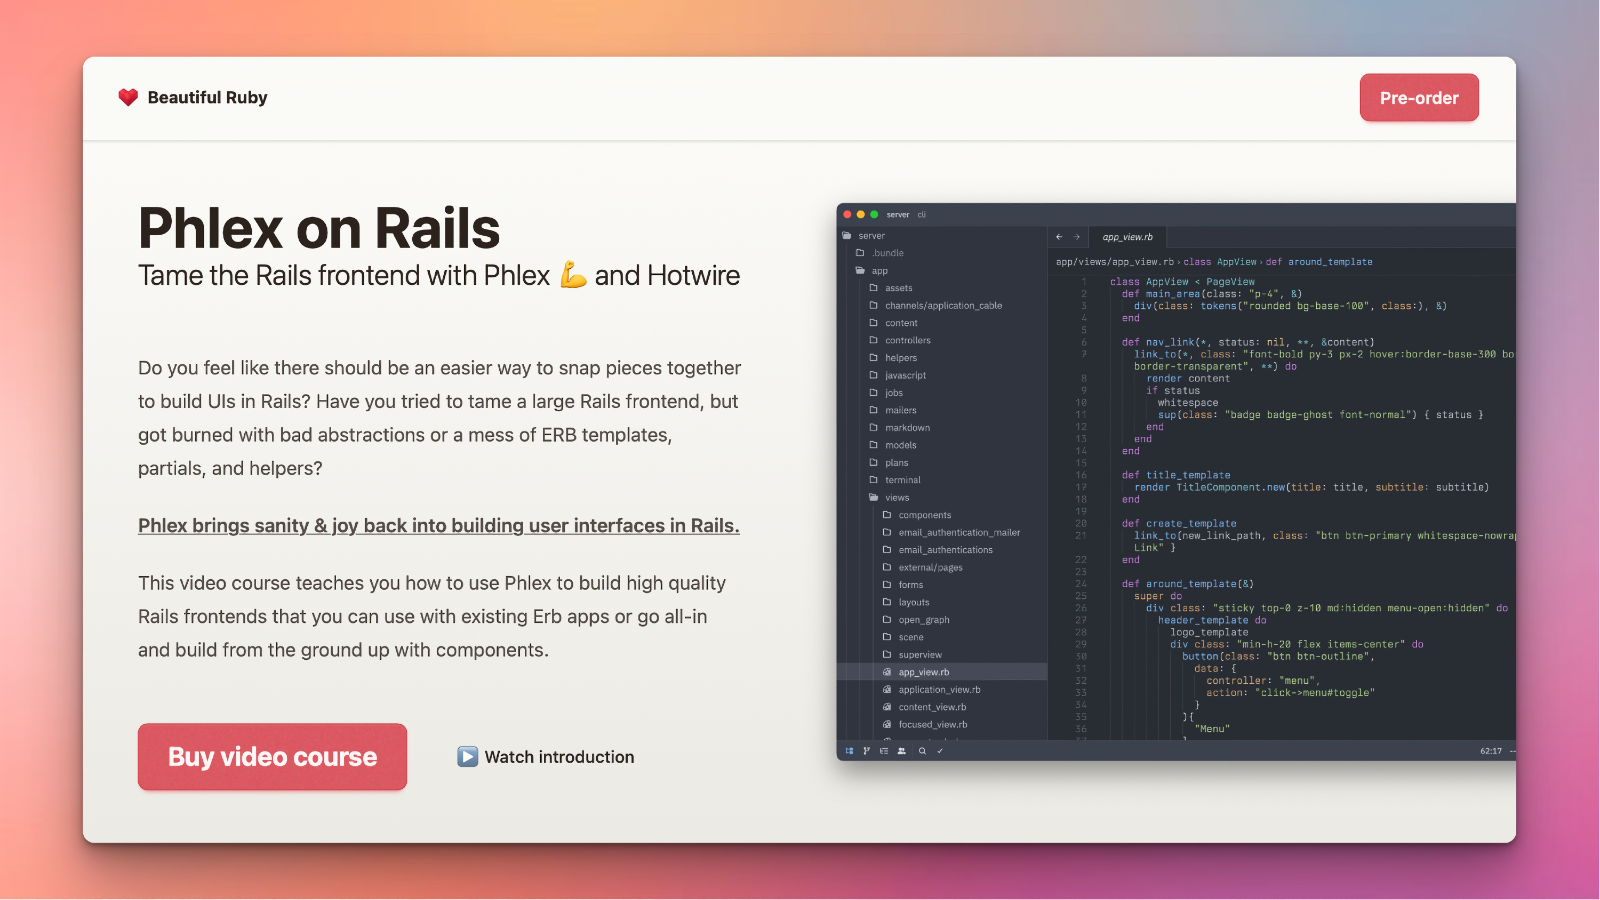Open the Watch introduction link
This screenshot has width=1600, height=900.
pos(546,757)
